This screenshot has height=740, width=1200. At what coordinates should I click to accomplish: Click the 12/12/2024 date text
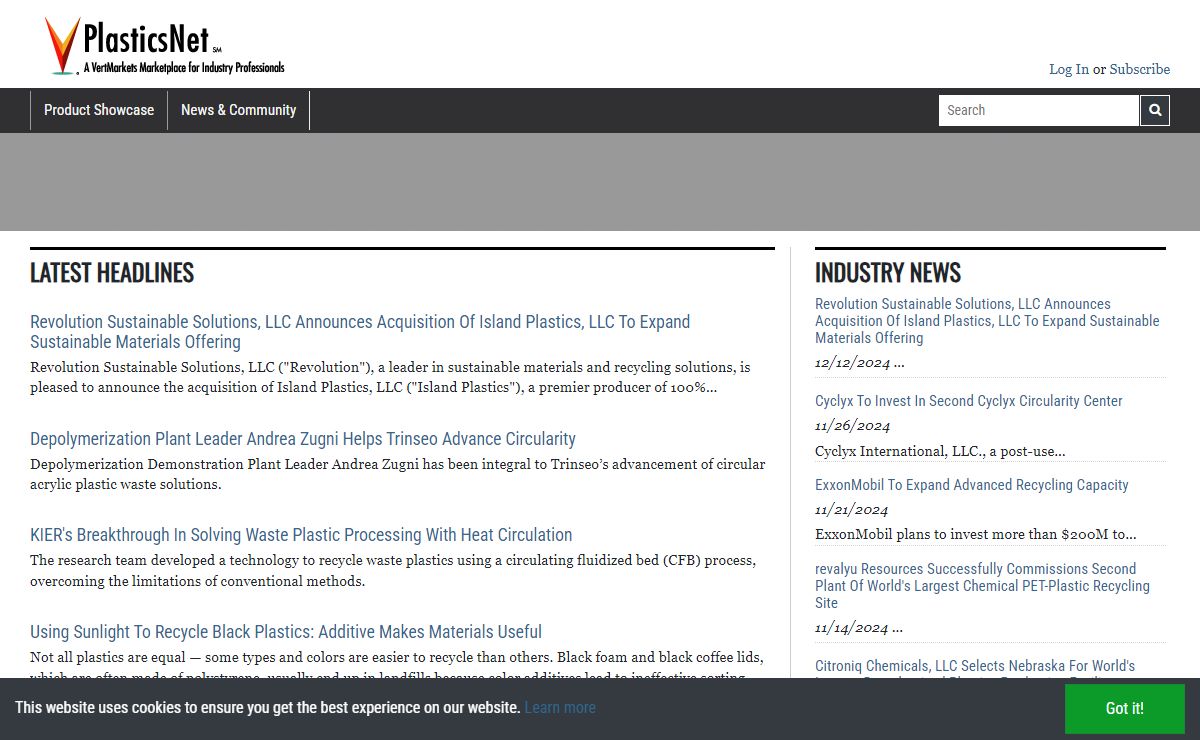[852, 363]
